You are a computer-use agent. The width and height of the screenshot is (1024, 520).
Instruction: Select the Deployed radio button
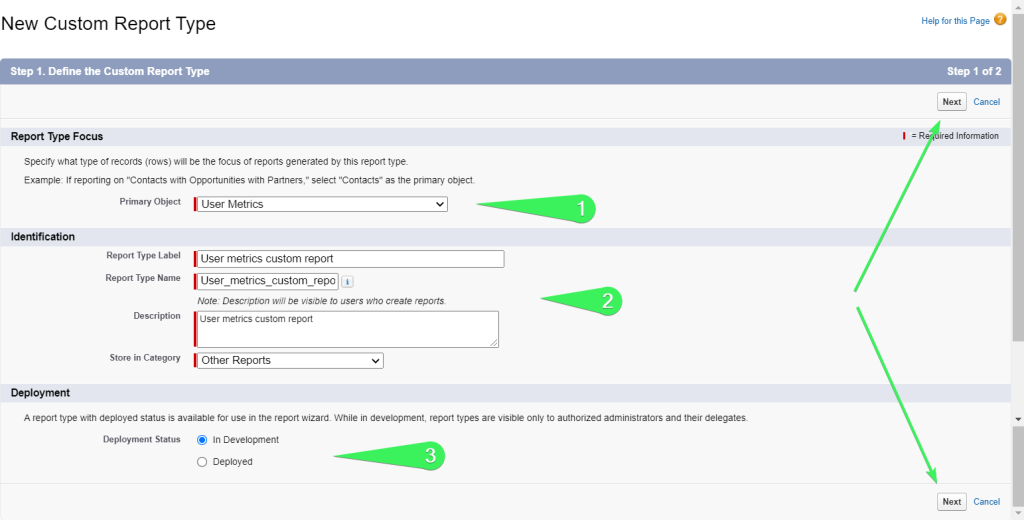click(202, 462)
